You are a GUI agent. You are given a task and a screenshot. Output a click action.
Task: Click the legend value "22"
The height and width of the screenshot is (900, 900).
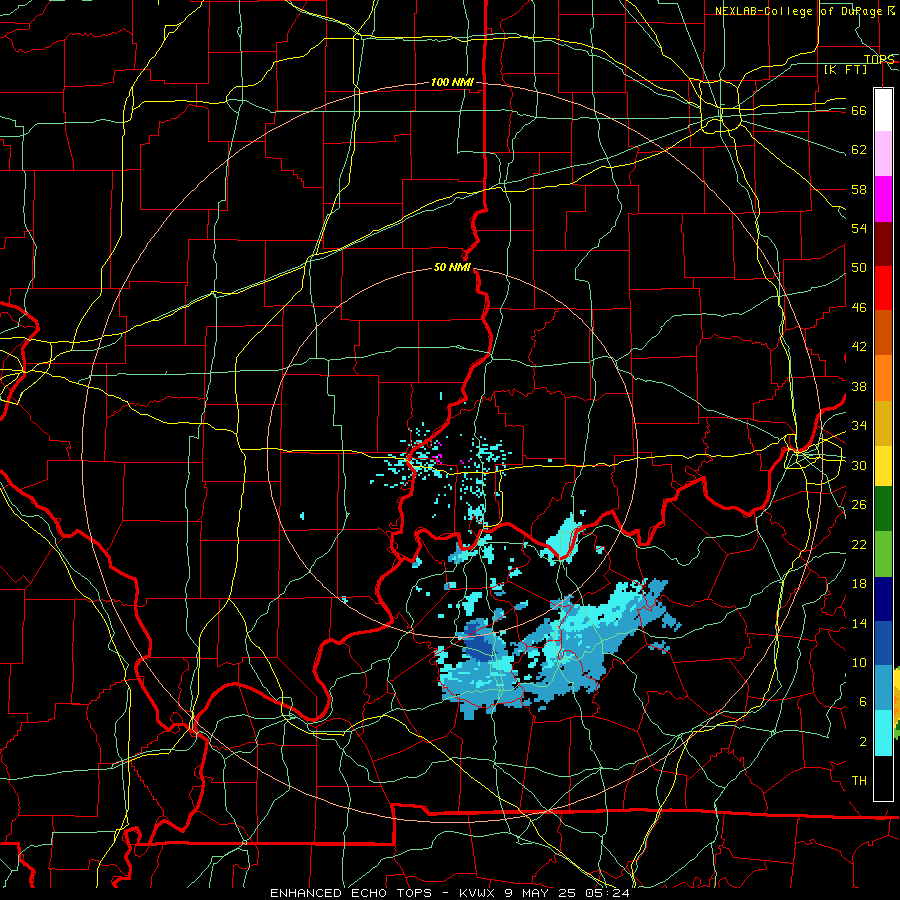tap(859, 544)
